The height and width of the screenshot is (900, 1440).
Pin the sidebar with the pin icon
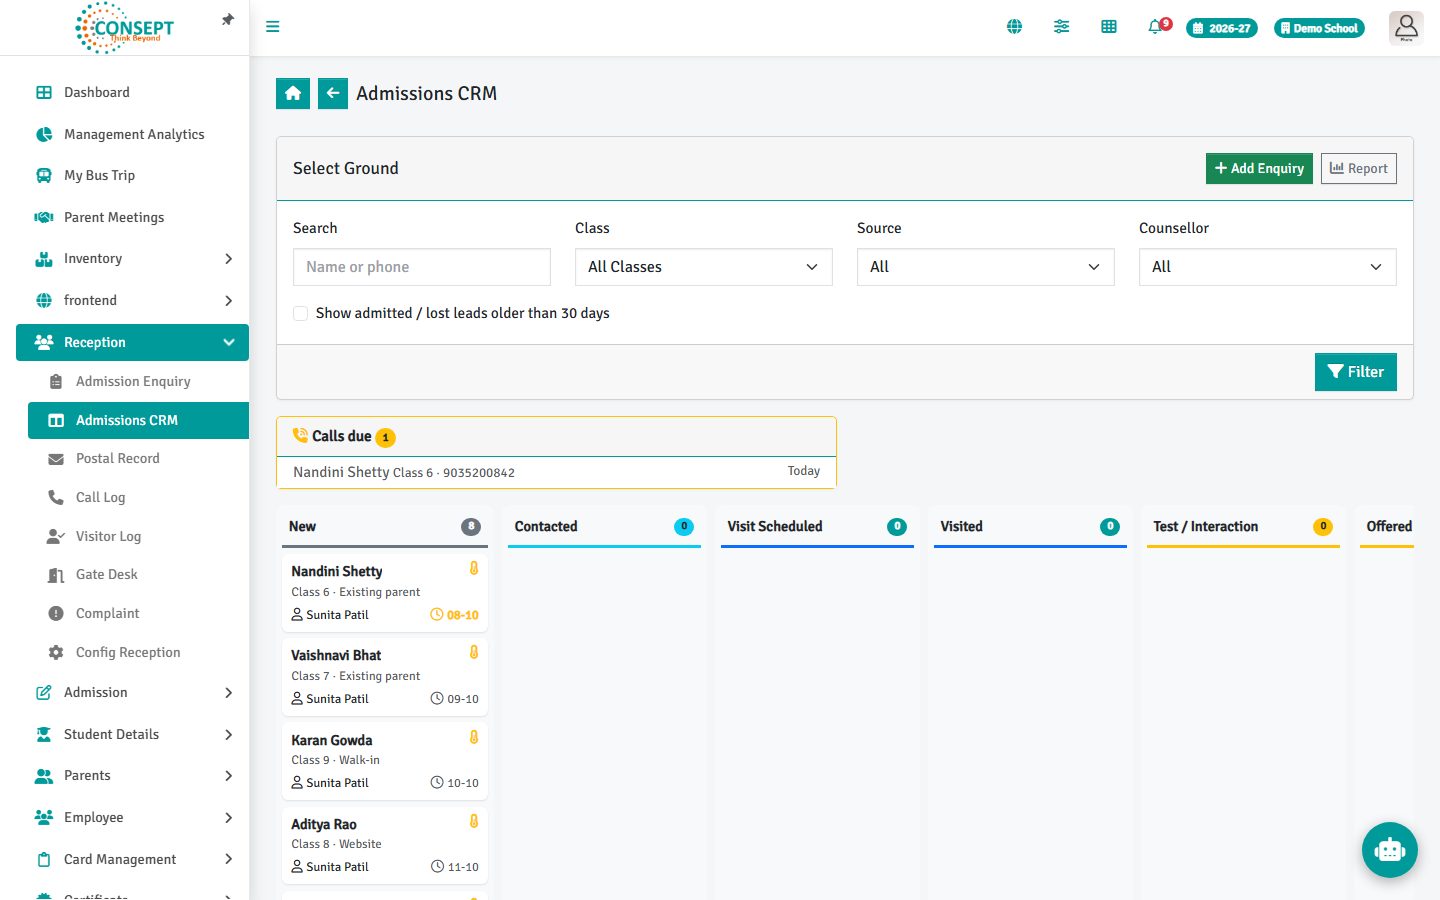click(x=228, y=19)
